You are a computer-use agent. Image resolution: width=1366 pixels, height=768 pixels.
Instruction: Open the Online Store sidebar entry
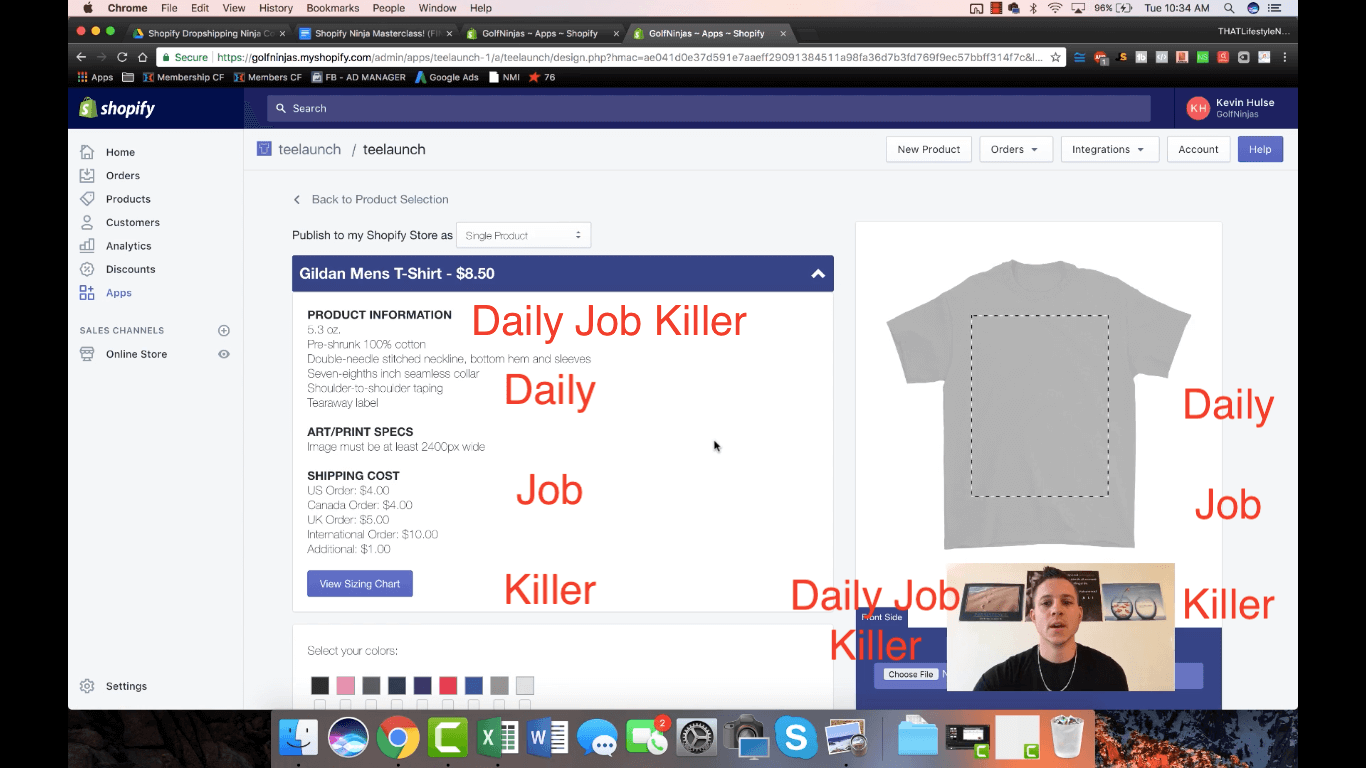click(136, 354)
